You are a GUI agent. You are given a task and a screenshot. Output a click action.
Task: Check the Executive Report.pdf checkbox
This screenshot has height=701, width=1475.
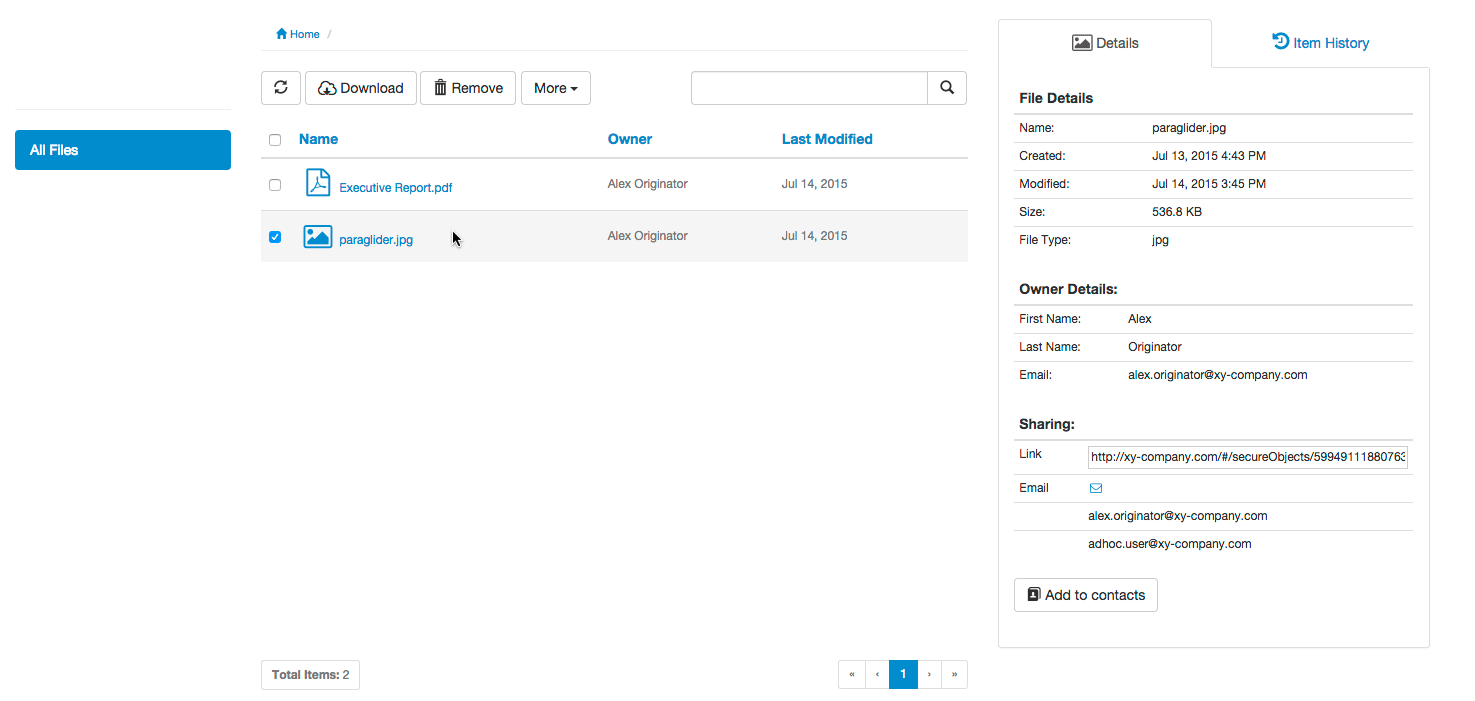[x=275, y=185]
